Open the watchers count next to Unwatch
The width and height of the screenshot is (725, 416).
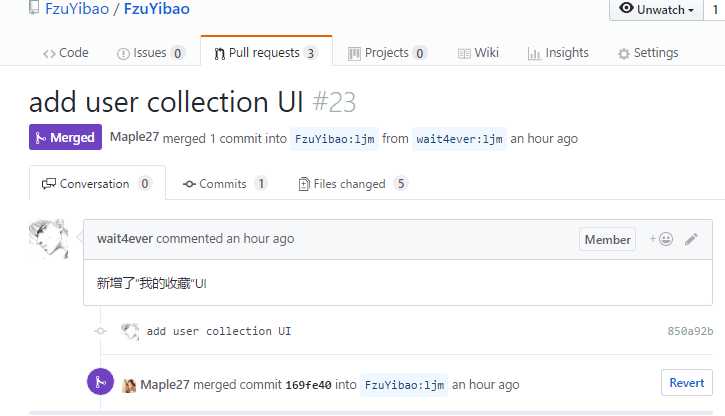715,10
